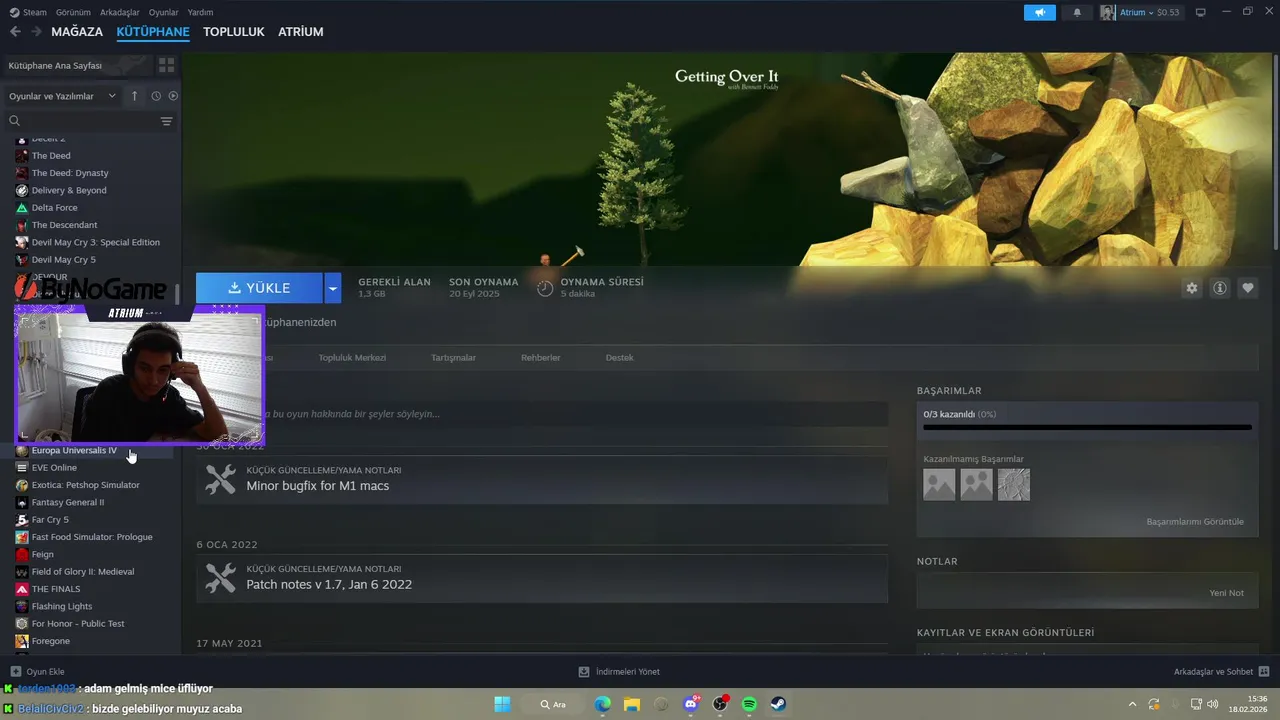Select For Honor - Public Test

coord(78,624)
